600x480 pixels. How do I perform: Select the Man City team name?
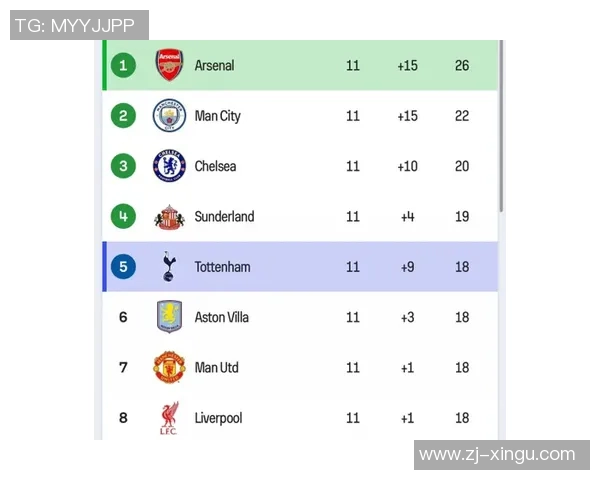pyautogui.click(x=217, y=116)
